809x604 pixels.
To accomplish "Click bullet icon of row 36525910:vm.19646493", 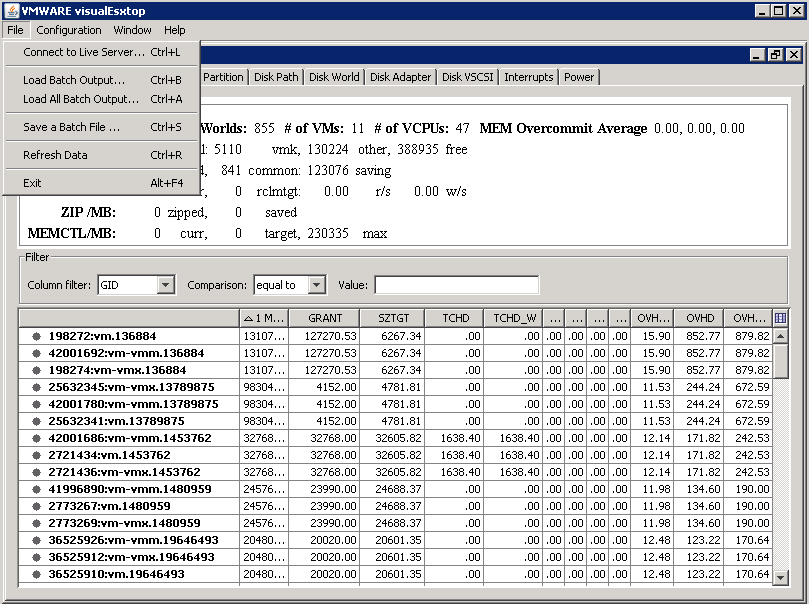I will (36, 575).
